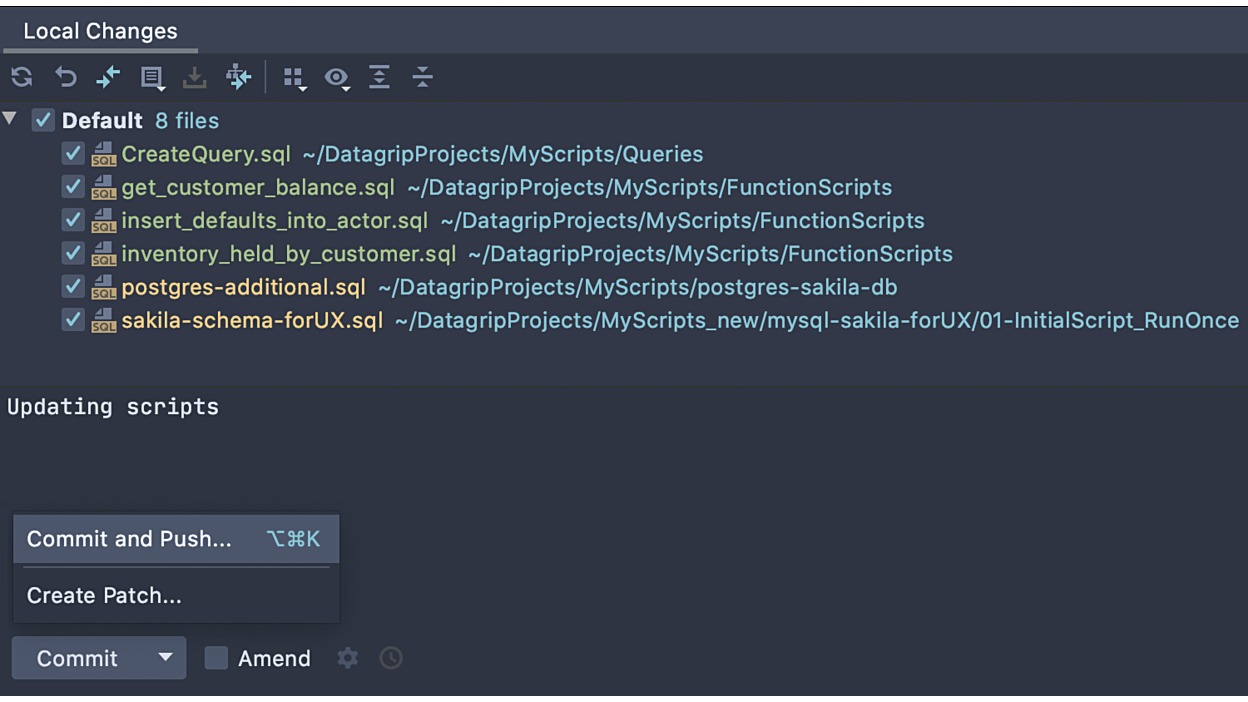The image size is (1248, 702).
Task: Click the Rollback changes icon
Action: pyautogui.click(x=66, y=77)
